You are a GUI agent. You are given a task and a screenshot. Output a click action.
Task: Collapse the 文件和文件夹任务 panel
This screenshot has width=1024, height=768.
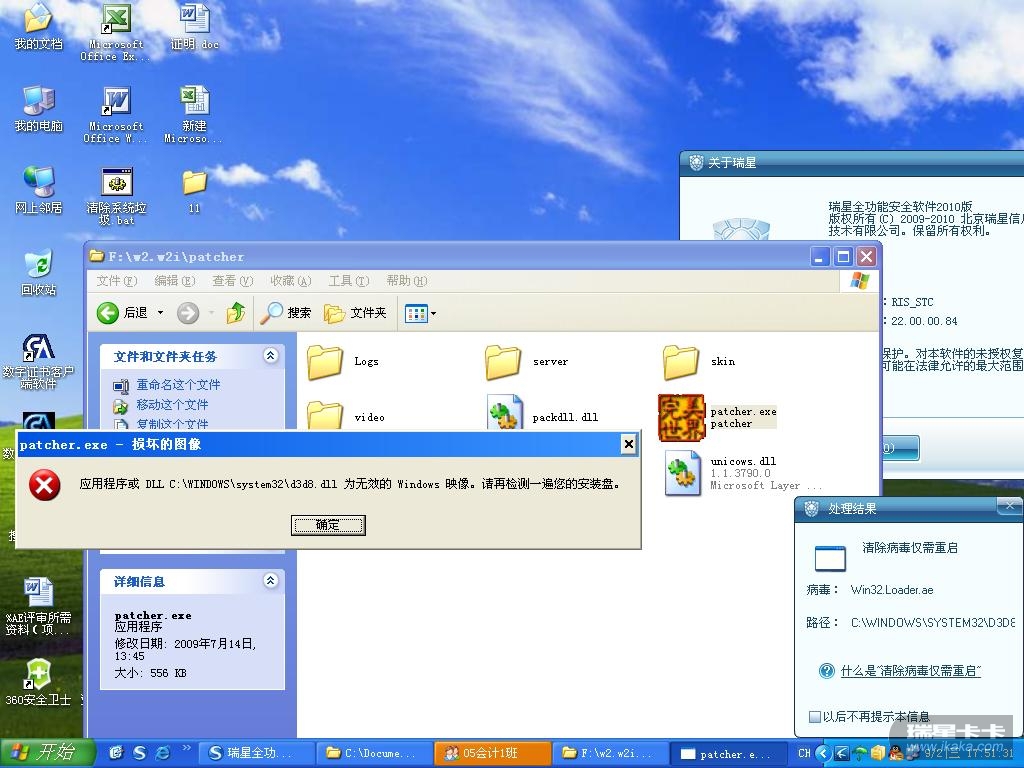(x=270, y=355)
